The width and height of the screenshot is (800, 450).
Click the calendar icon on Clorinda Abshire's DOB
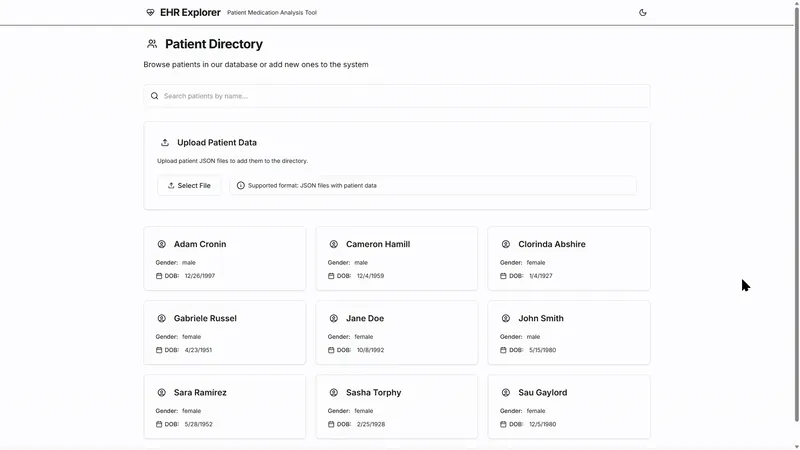click(503, 276)
